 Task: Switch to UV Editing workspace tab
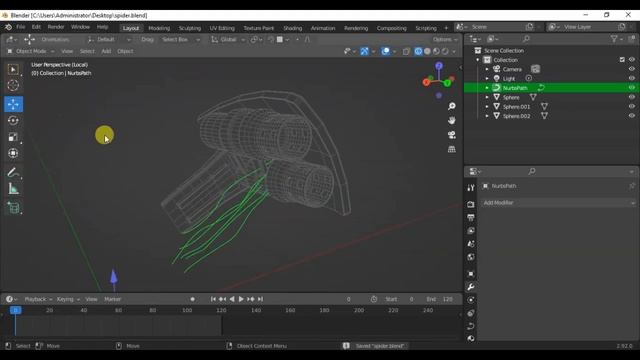pyautogui.click(x=222, y=28)
